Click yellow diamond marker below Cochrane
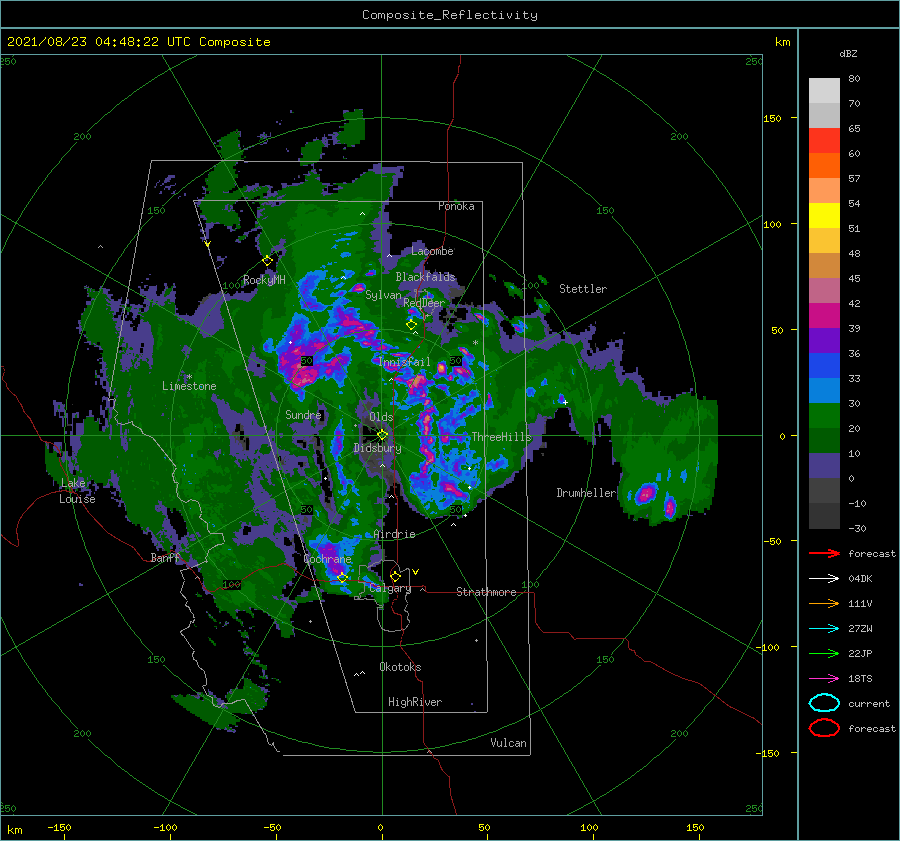 point(342,577)
